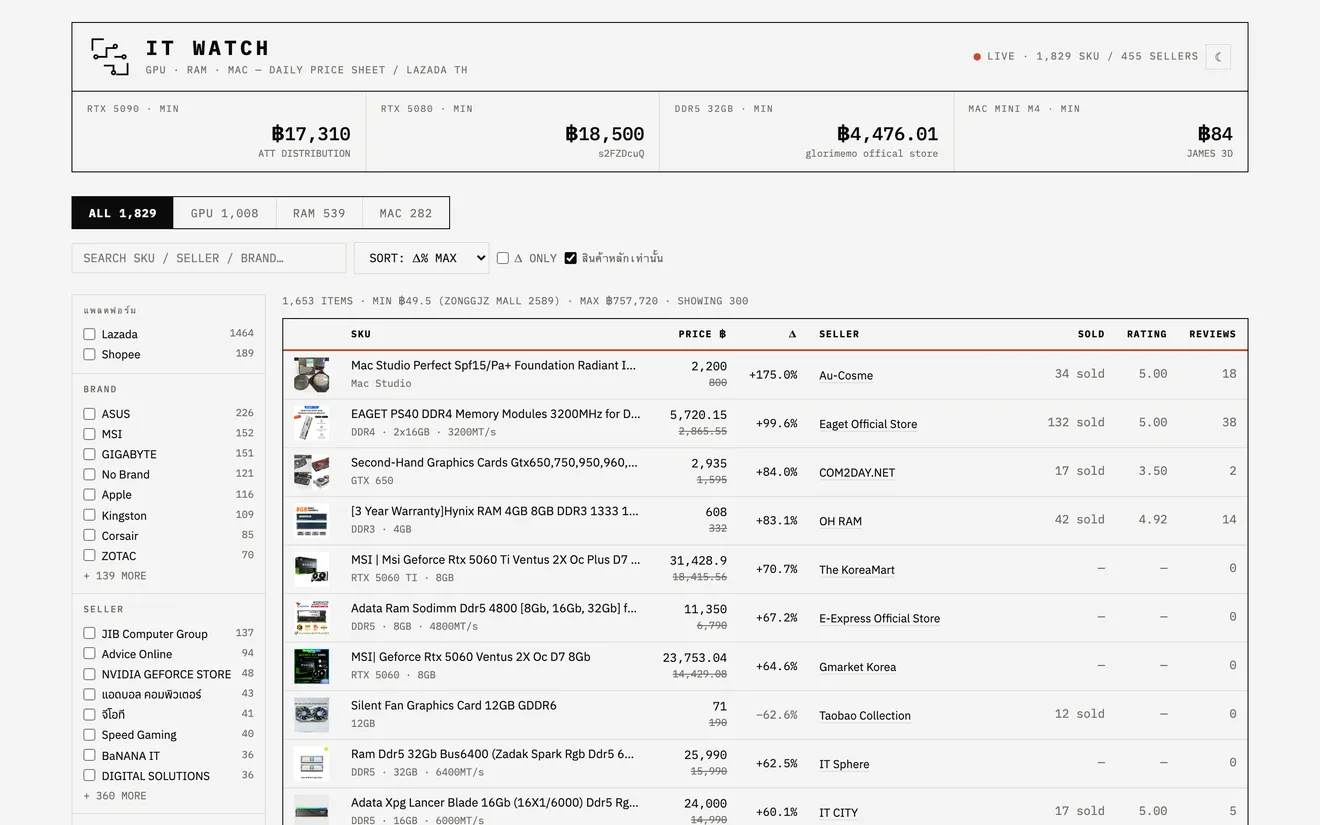Click the REVIEWS column header
The image size is (1320, 825).
(1212, 334)
